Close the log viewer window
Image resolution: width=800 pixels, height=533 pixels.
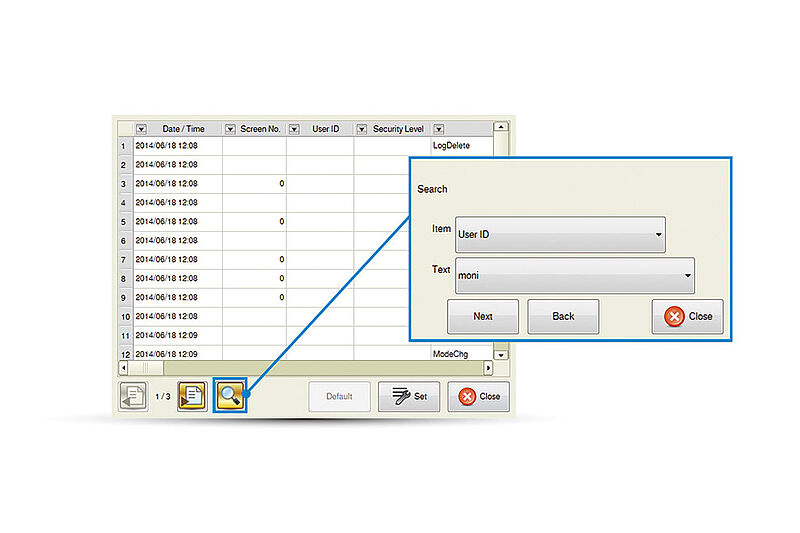click(478, 396)
